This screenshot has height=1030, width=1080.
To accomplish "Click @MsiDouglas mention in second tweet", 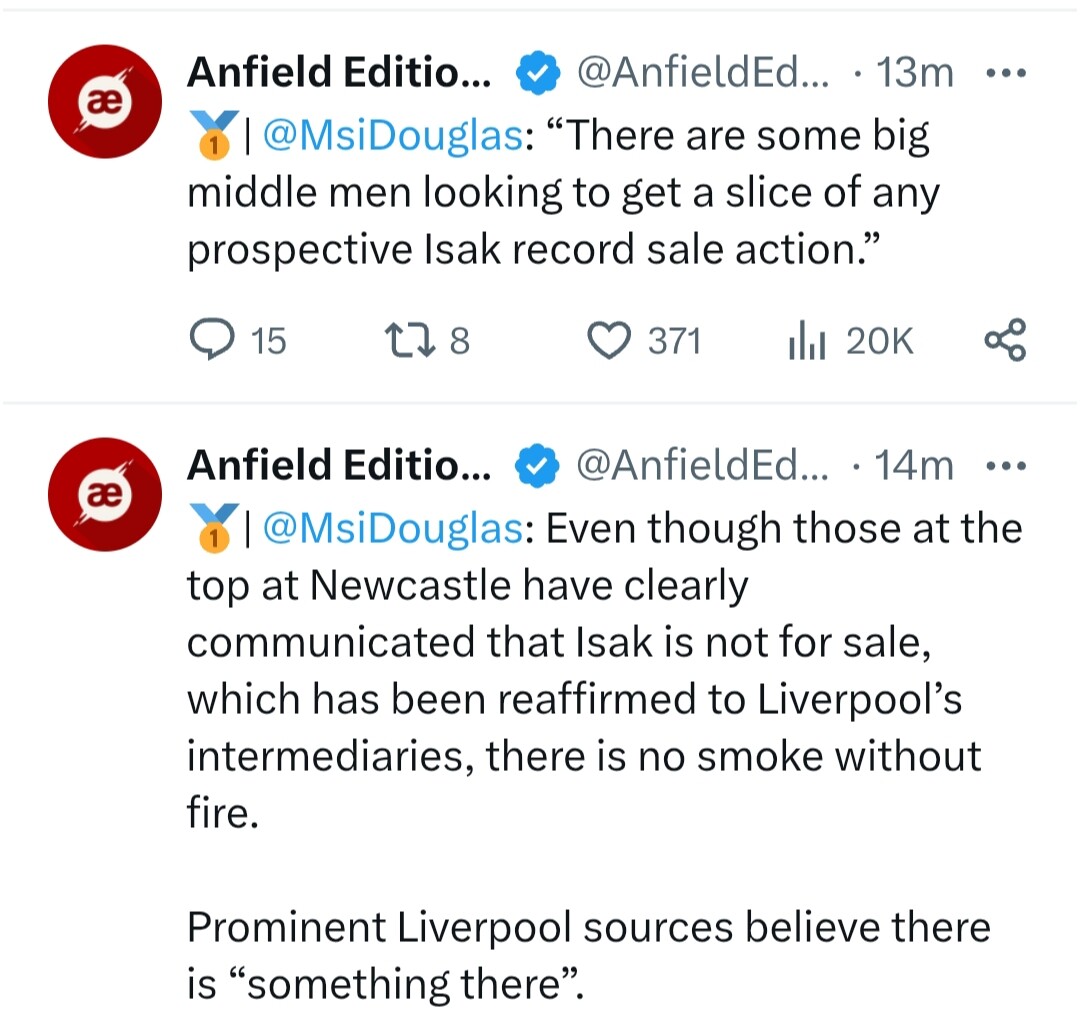I will coord(390,528).
